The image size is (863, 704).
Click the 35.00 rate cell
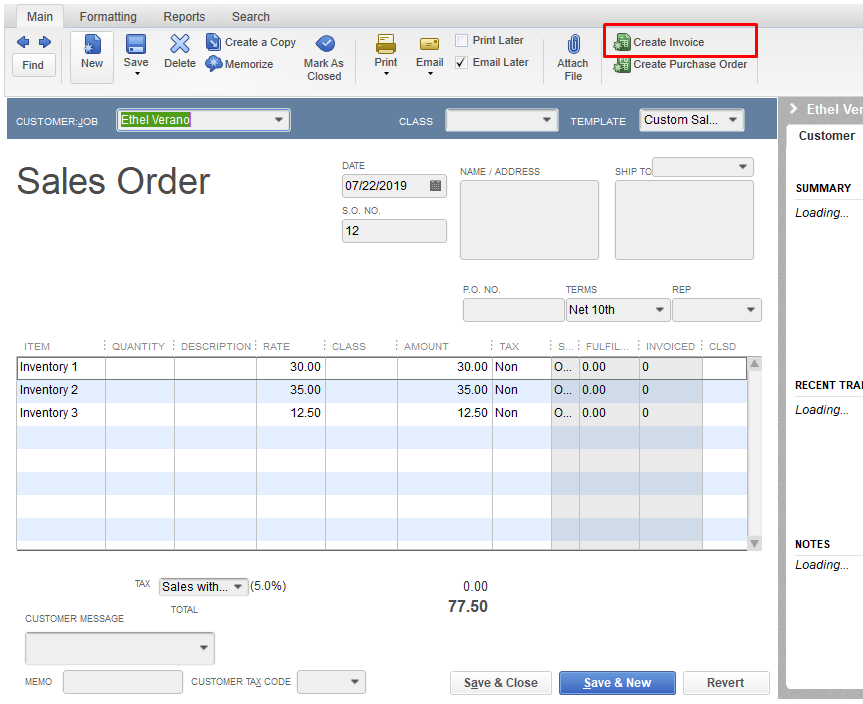click(x=291, y=390)
